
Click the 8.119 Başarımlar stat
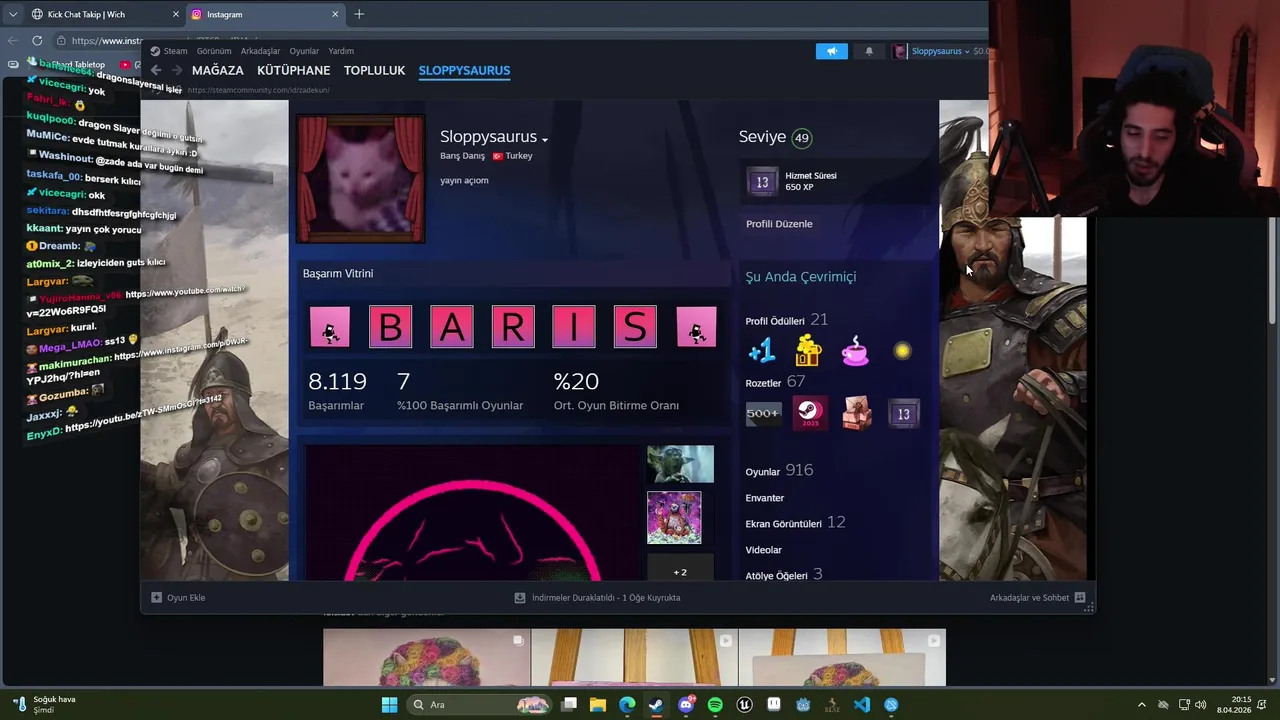tap(337, 391)
